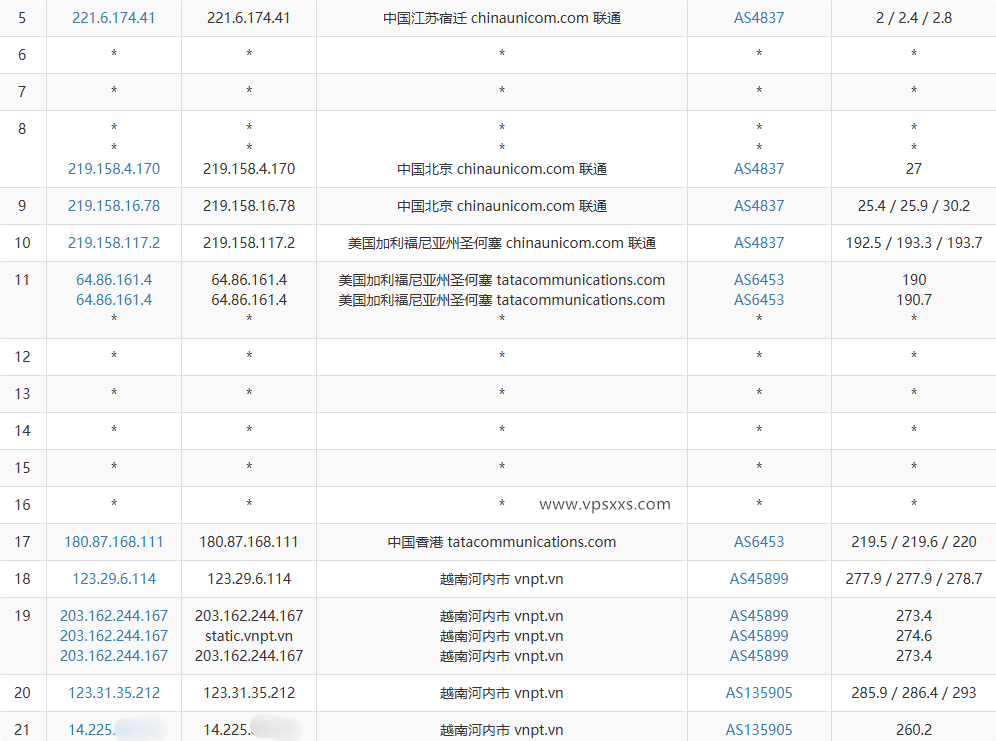Click the AS4837 link on hop 5
Viewport: 996px width, 741px height.
point(759,17)
